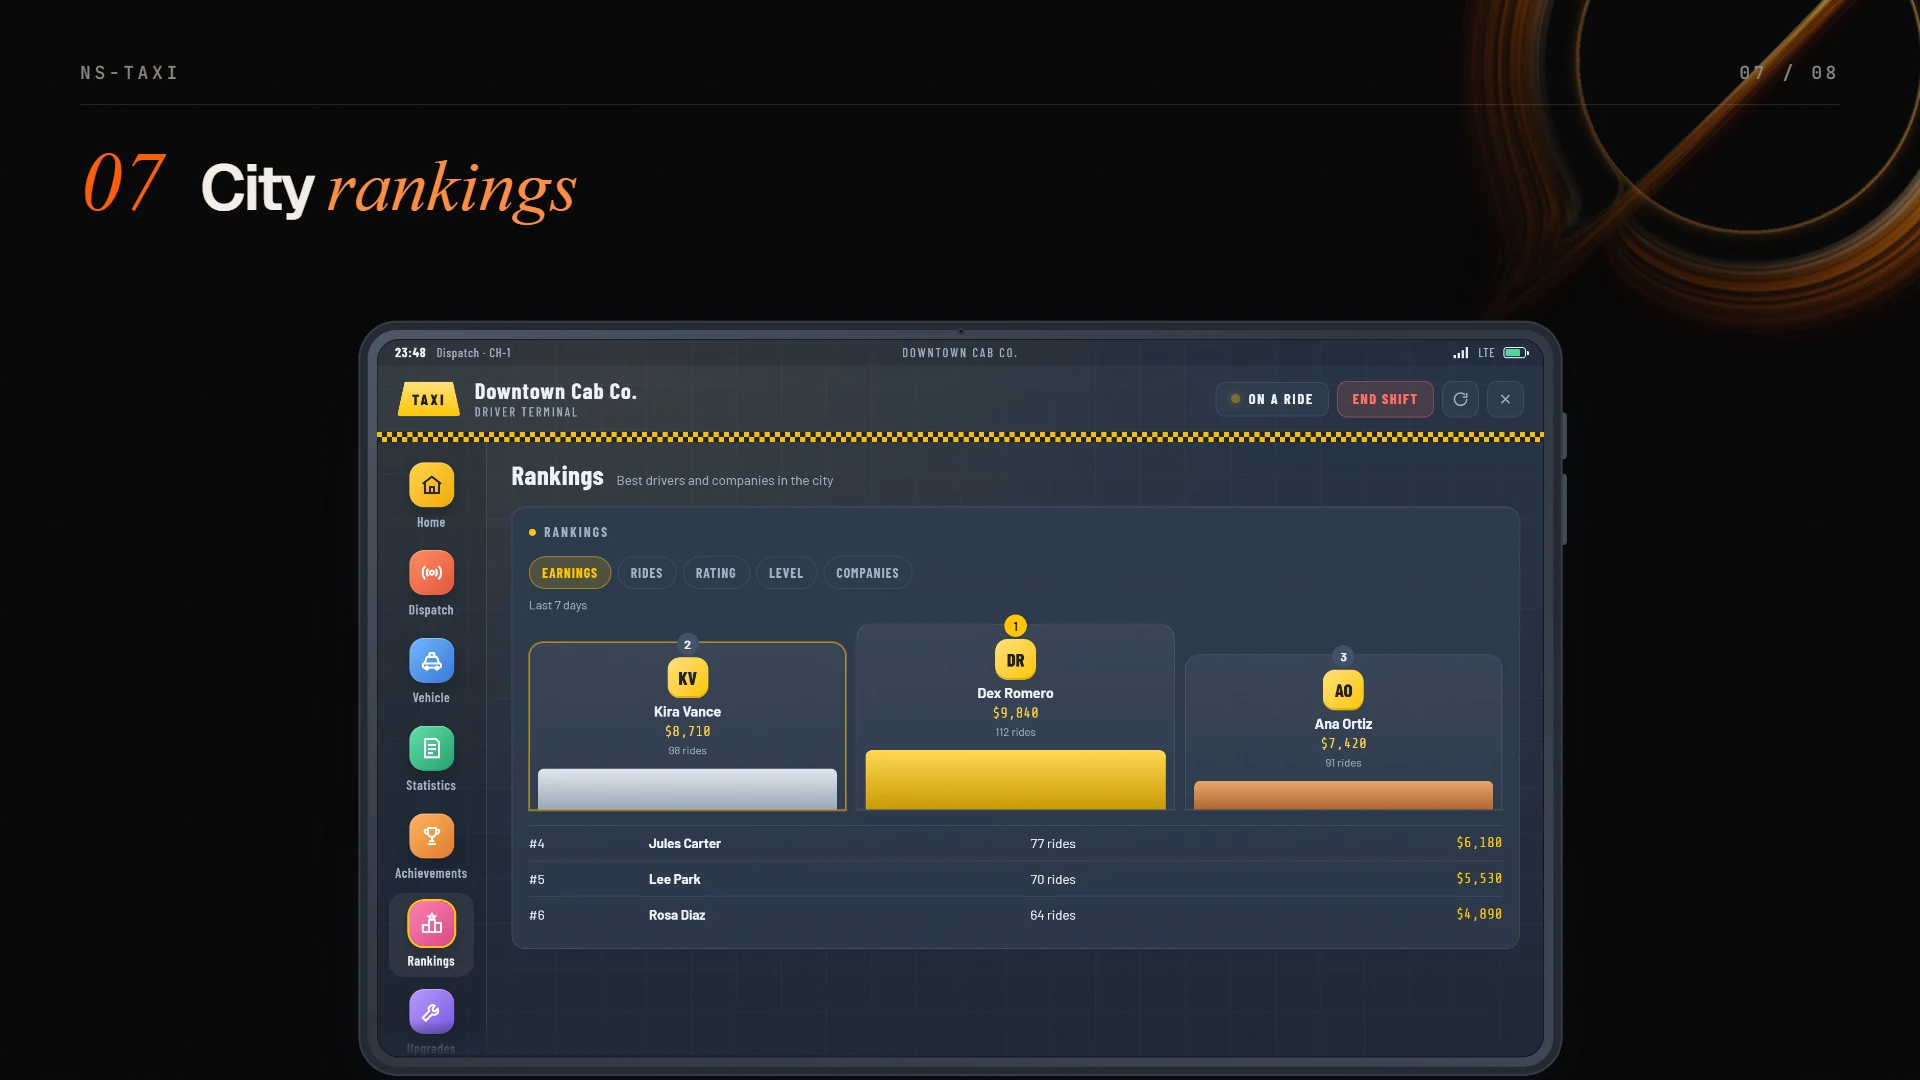Click the $9,840 earnings of Dex Romero
The width and height of the screenshot is (1920, 1080).
(x=1015, y=713)
